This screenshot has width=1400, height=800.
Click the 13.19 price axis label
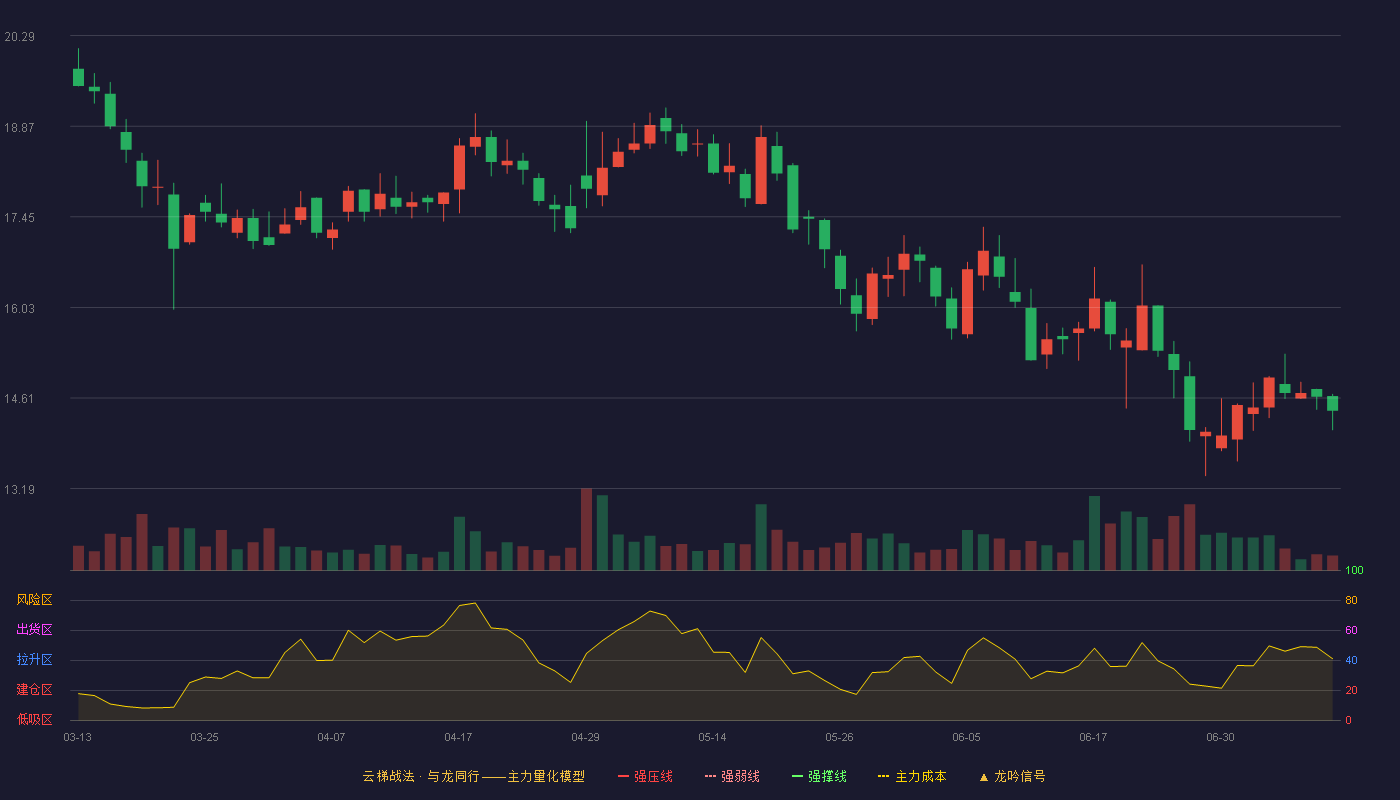point(19,490)
